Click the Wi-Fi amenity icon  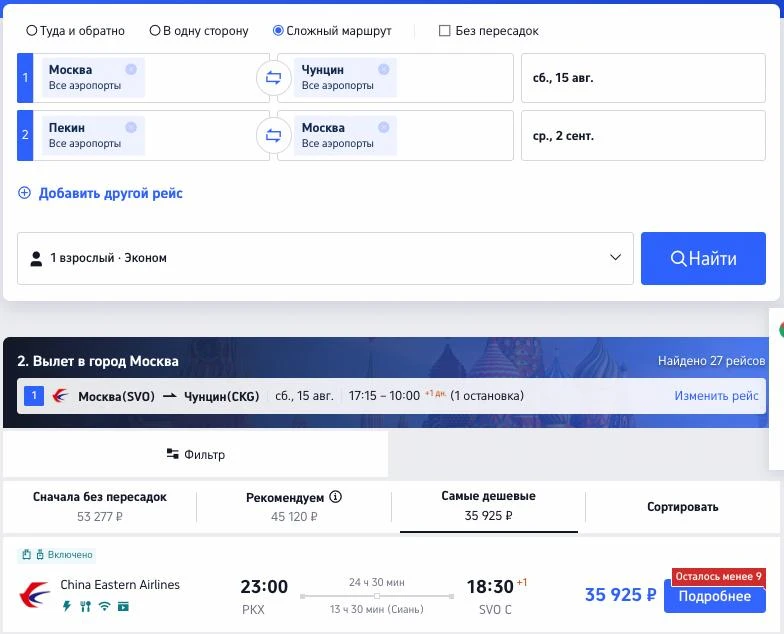(104, 606)
